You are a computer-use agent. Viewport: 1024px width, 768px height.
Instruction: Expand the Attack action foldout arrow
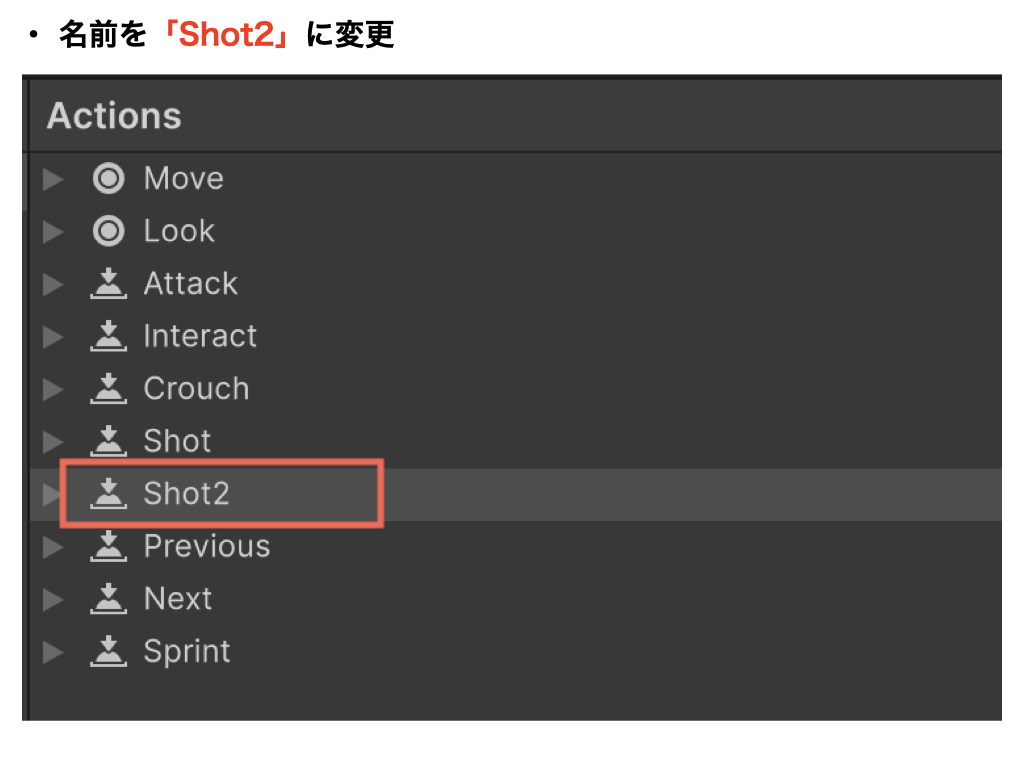click(53, 284)
